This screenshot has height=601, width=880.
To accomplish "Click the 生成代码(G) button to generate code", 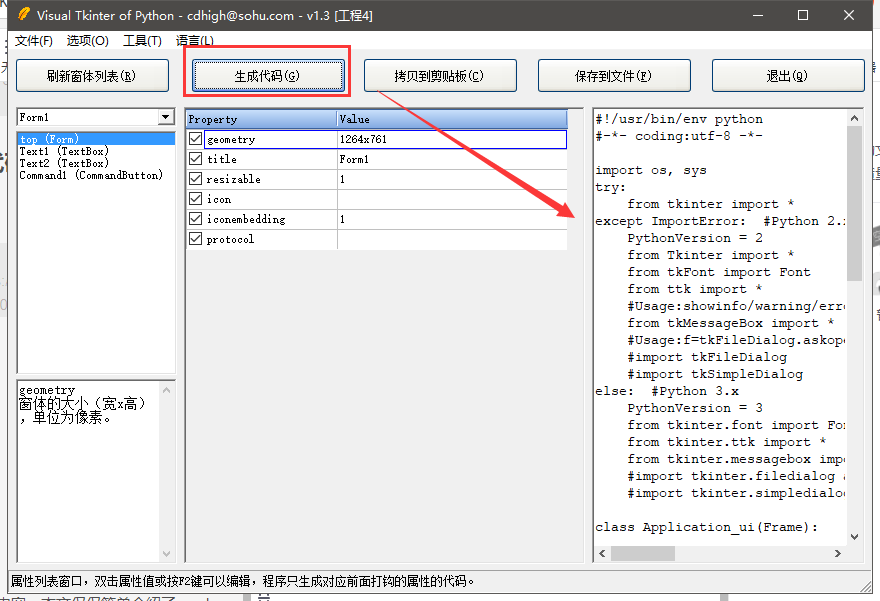I will point(267,74).
